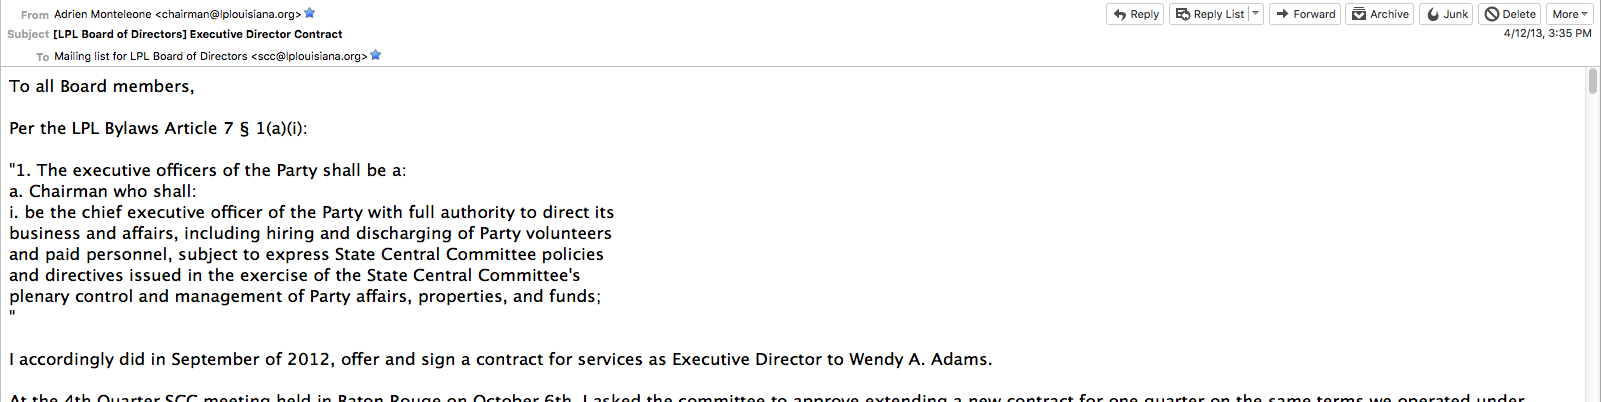This screenshot has width=1601, height=402.
Task: Click sender address chairman@lplouisiana.org
Action: tap(228, 14)
